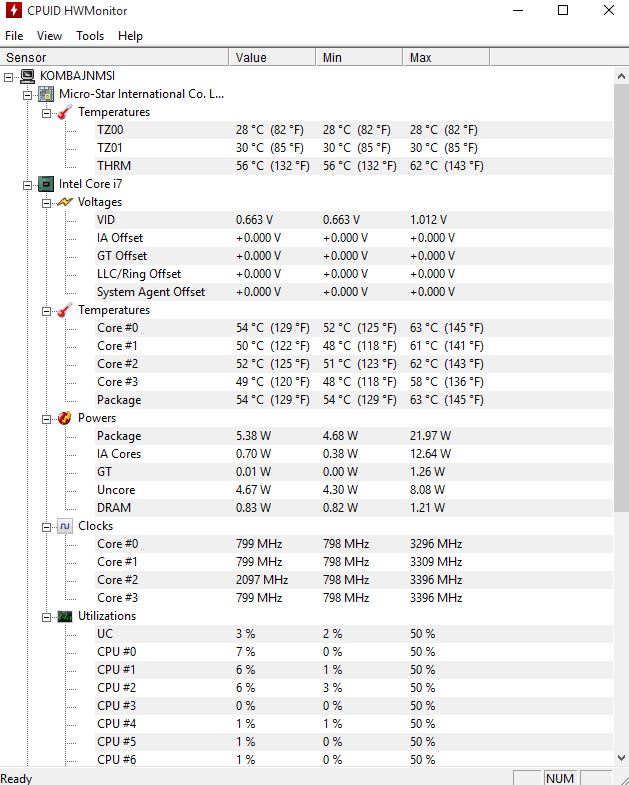Collapse the Powers section
This screenshot has width=629, height=785.
point(47,419)
